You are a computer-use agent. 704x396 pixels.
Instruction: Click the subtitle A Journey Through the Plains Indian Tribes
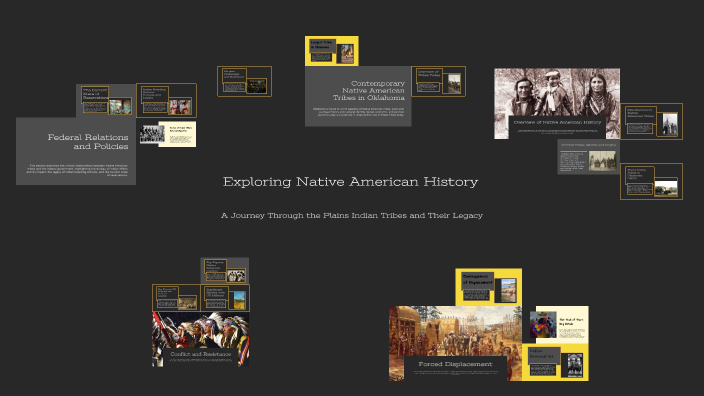tap(352, 216)
